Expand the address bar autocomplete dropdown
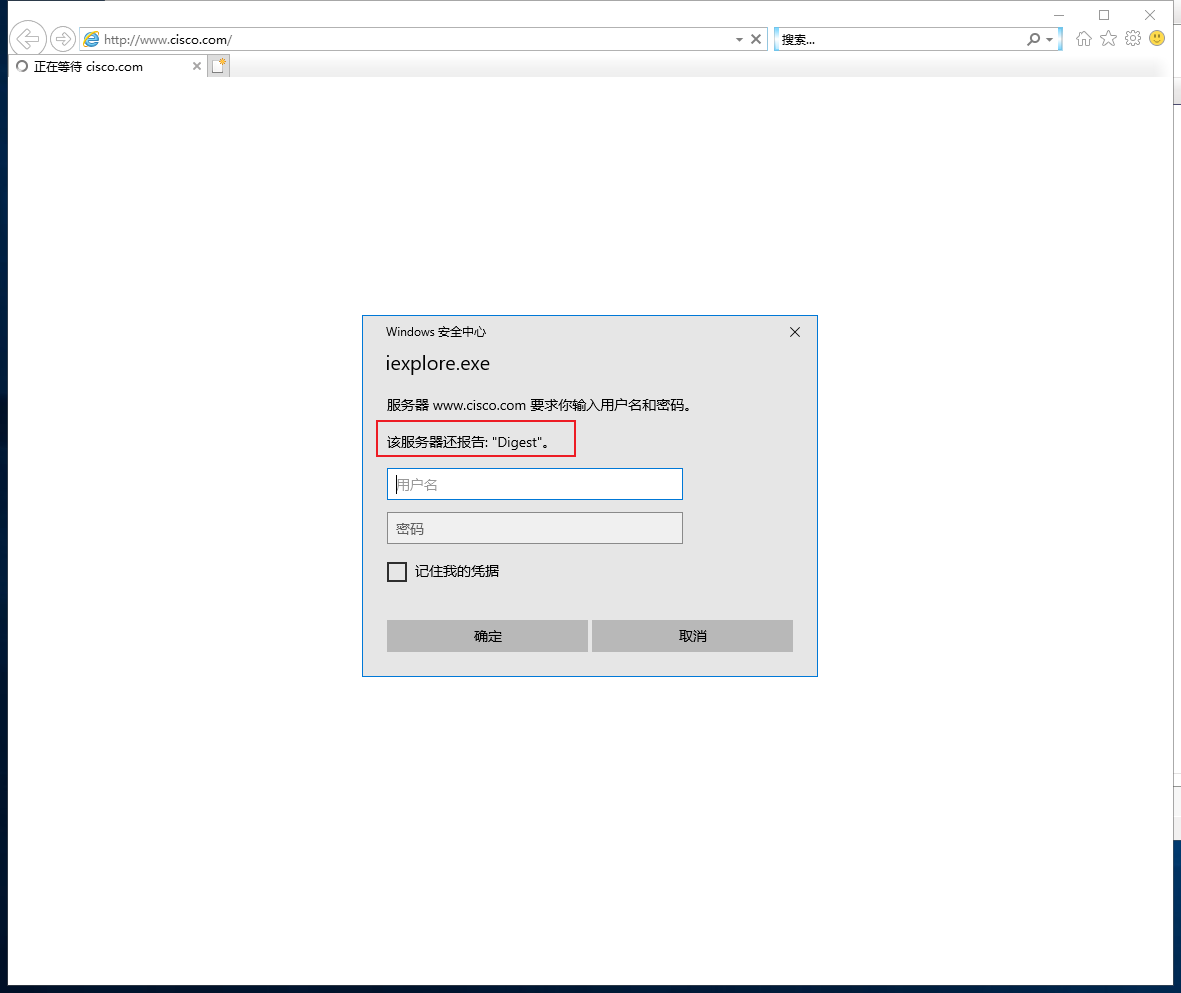This screenshot has width=1181, height=993. (x=740, y=39)
